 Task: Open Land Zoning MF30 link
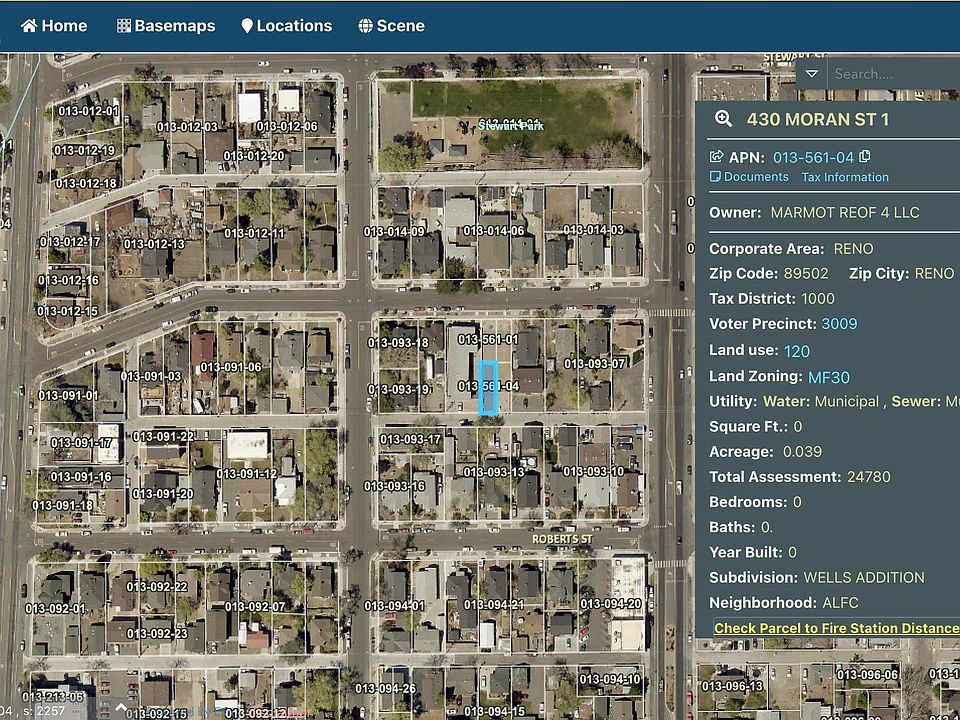pyautogui.click(x=828, y=377)
